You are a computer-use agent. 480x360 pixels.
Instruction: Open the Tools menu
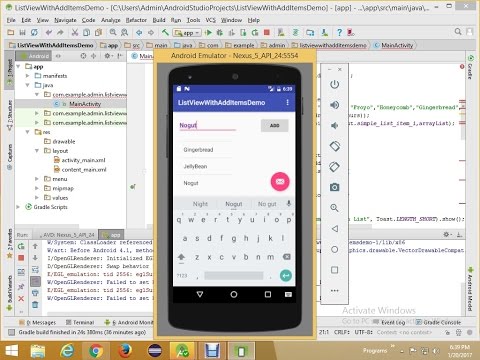193,20
